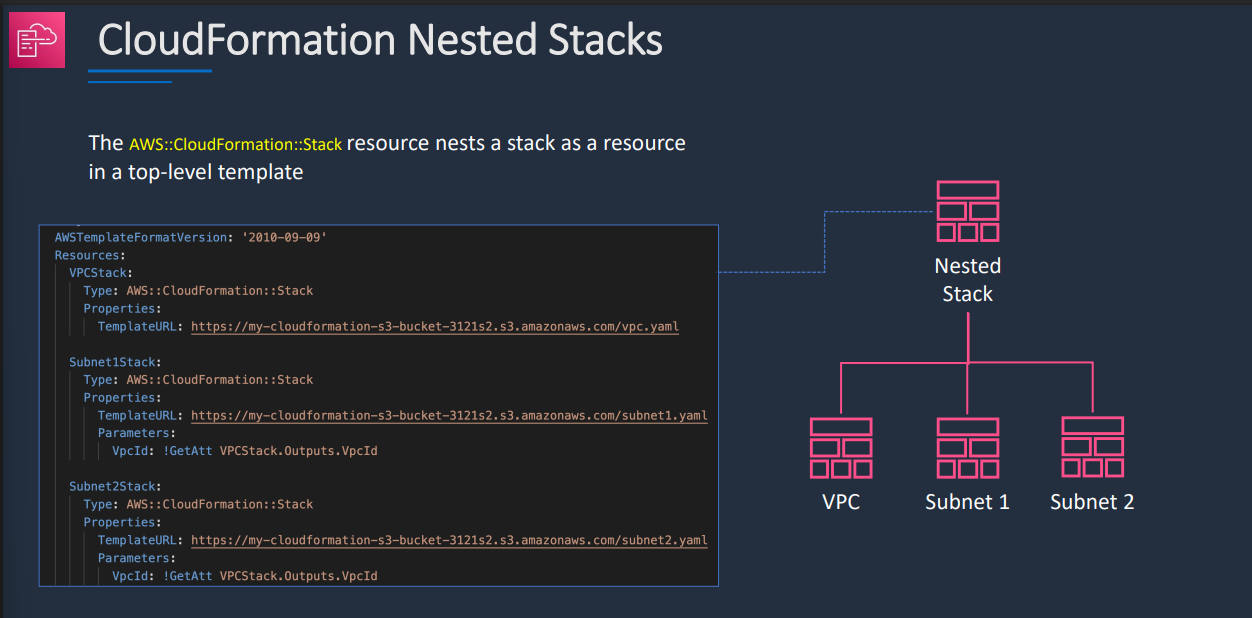Viewport: 1252px width, 618px height.
Task: Open the vpc.yaml TemplateURL link
Action: click(435, 327)
